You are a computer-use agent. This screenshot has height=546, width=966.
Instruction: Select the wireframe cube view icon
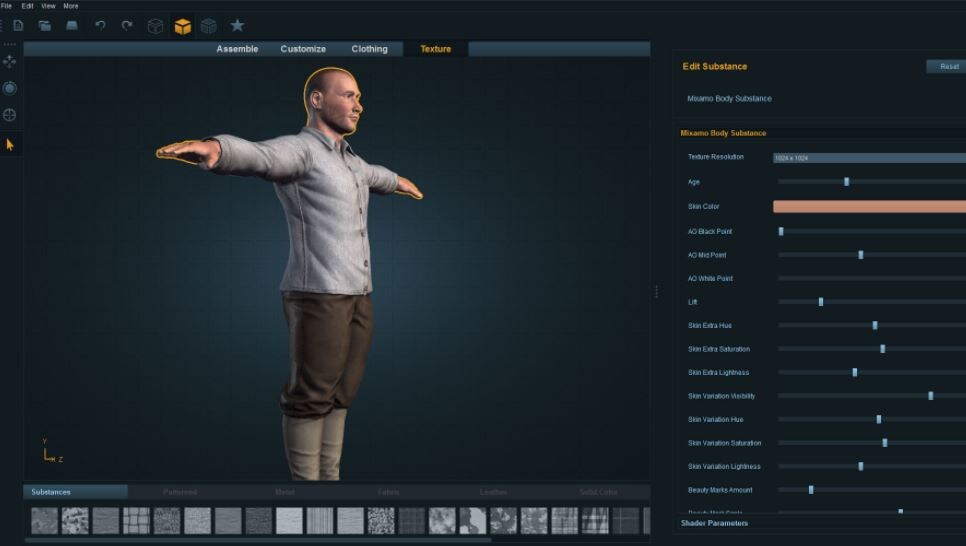tap(155, 26)
